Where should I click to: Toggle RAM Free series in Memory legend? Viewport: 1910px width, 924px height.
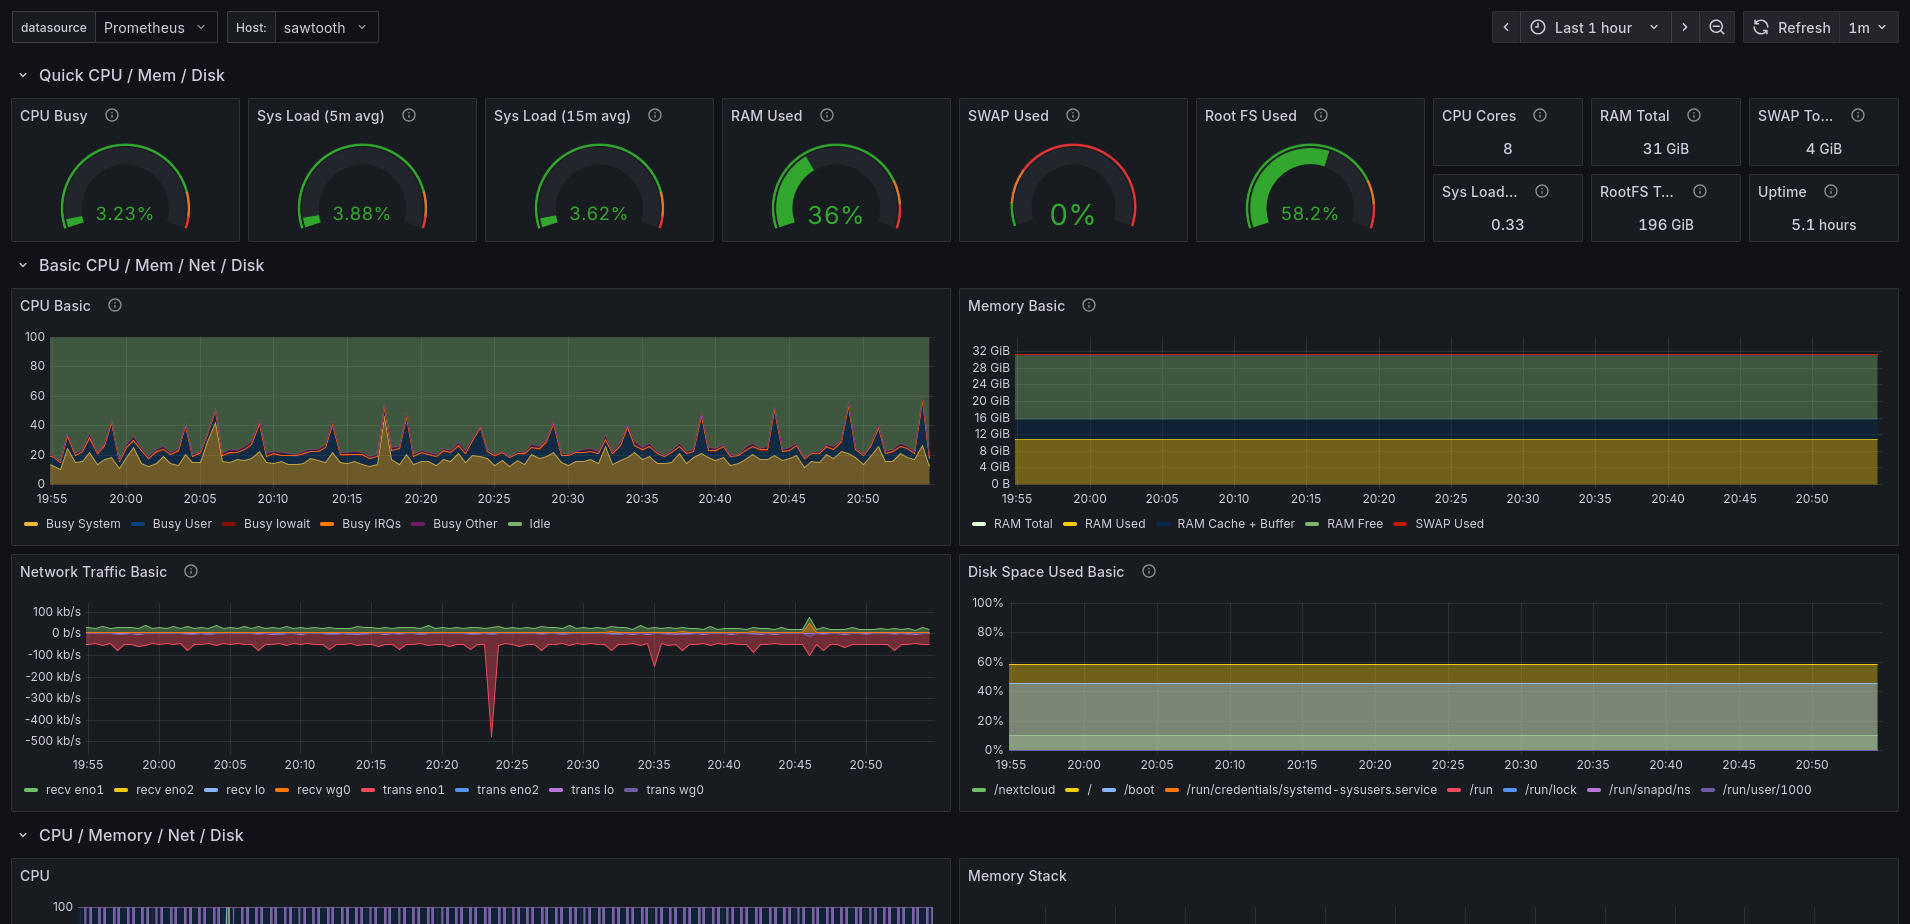point(1354,524)
